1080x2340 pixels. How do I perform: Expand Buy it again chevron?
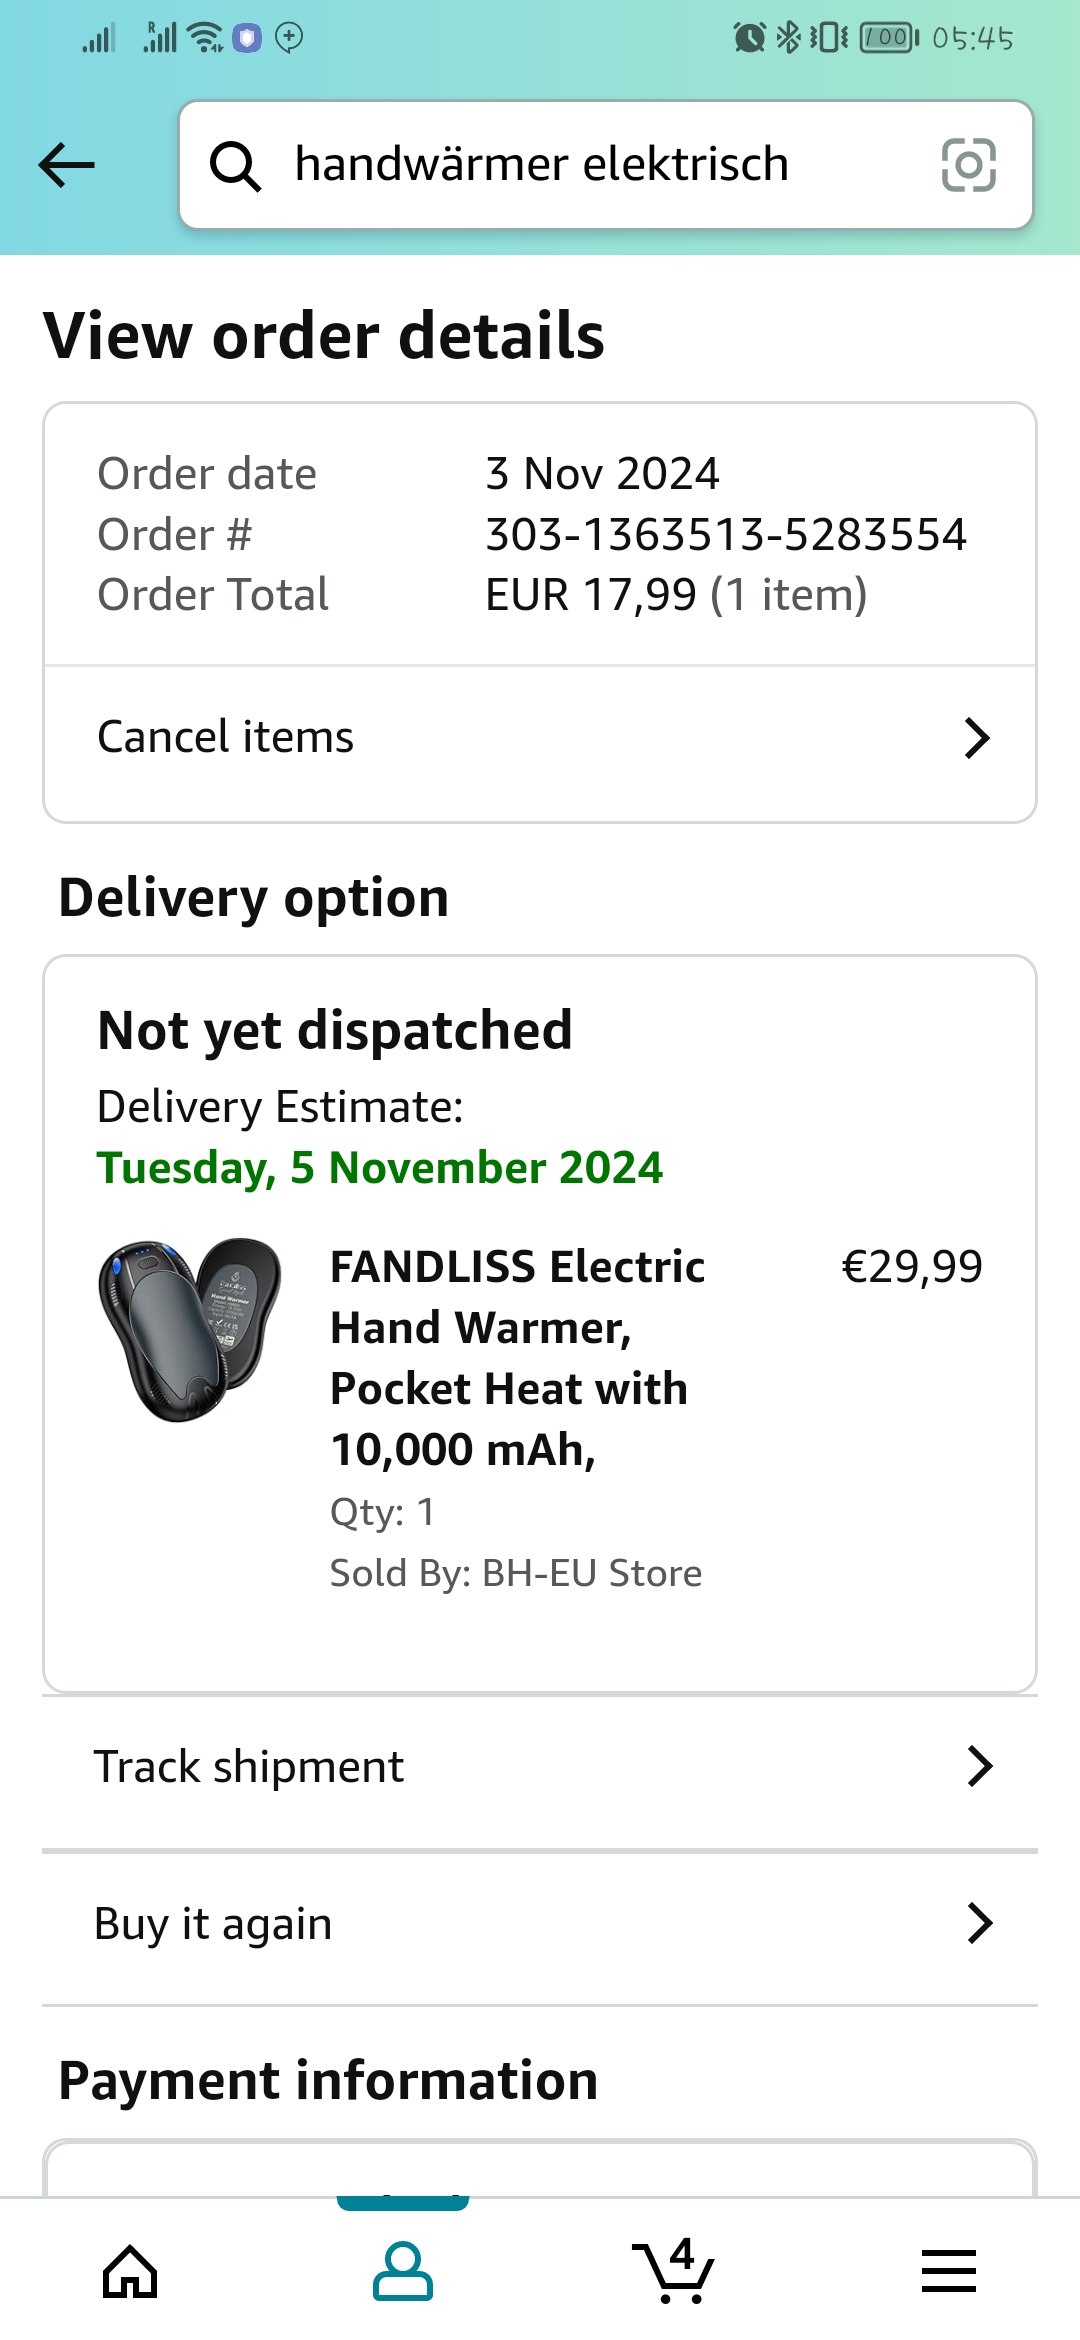(980, 1923)
